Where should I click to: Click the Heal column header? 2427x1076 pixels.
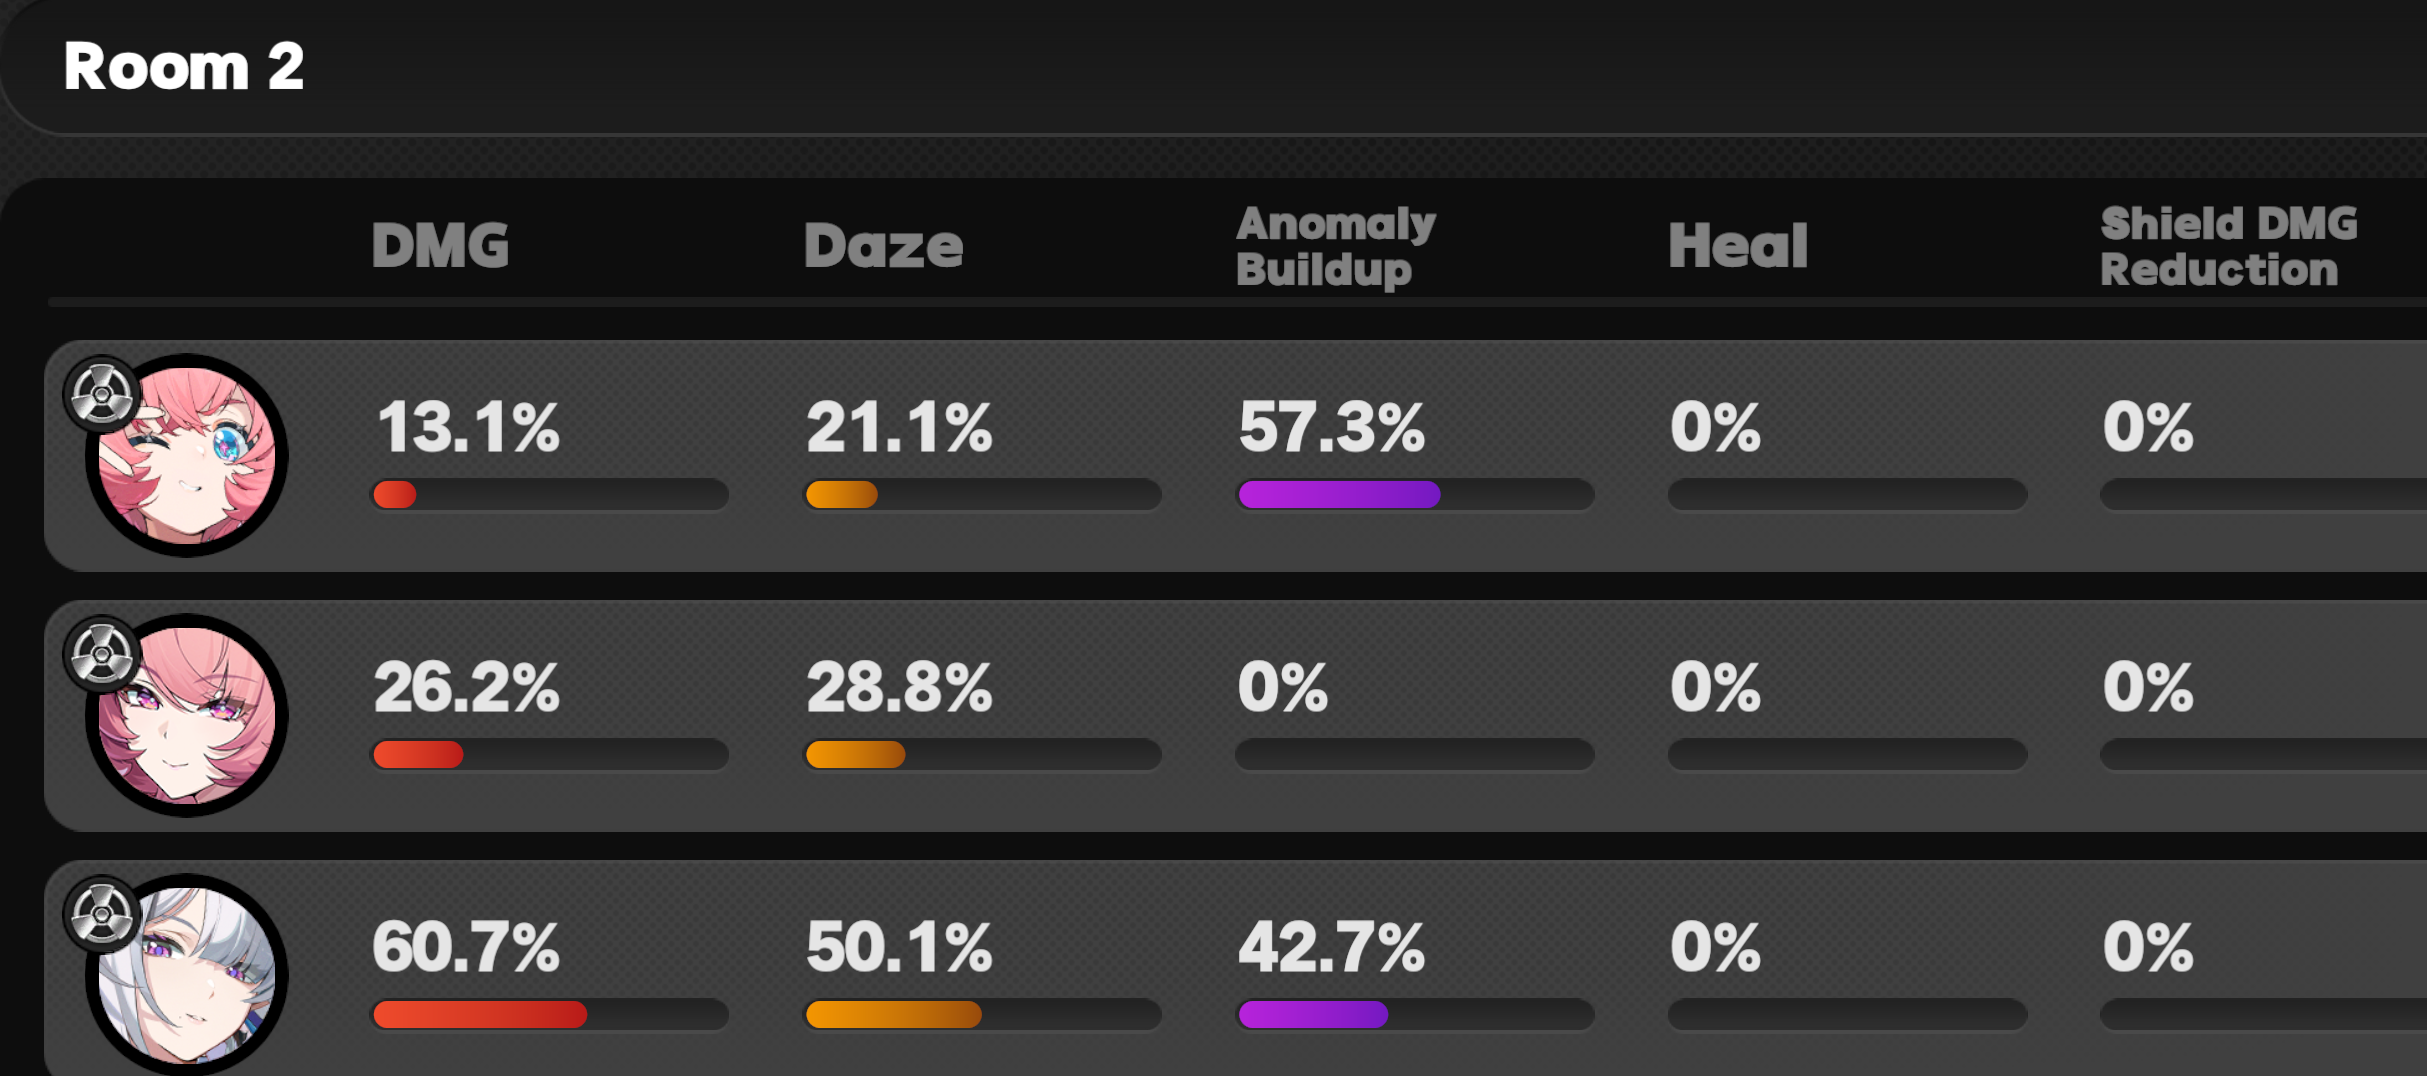1738,246
